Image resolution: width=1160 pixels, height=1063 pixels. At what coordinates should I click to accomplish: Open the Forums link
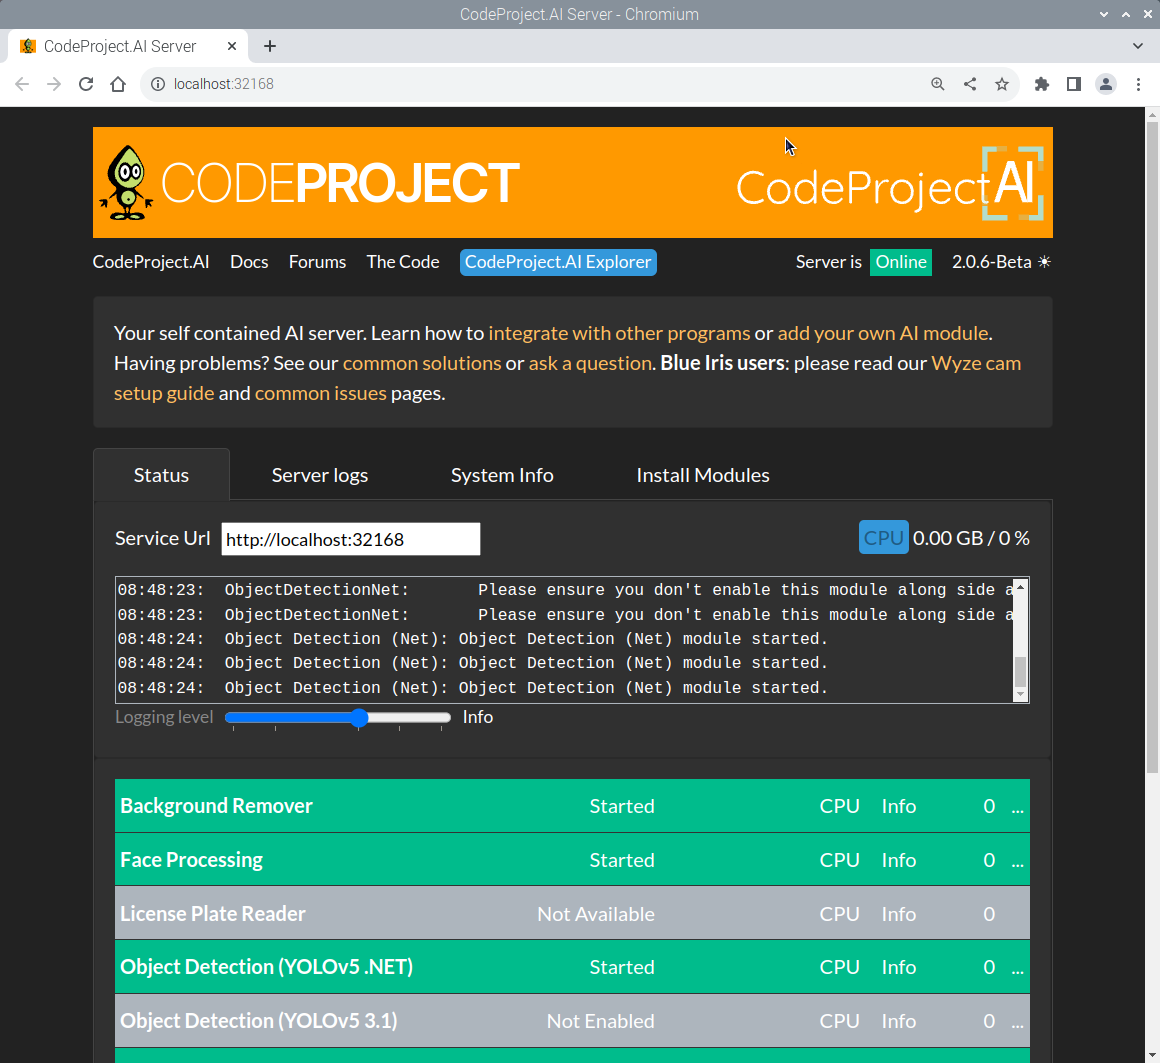pos(317,262)
